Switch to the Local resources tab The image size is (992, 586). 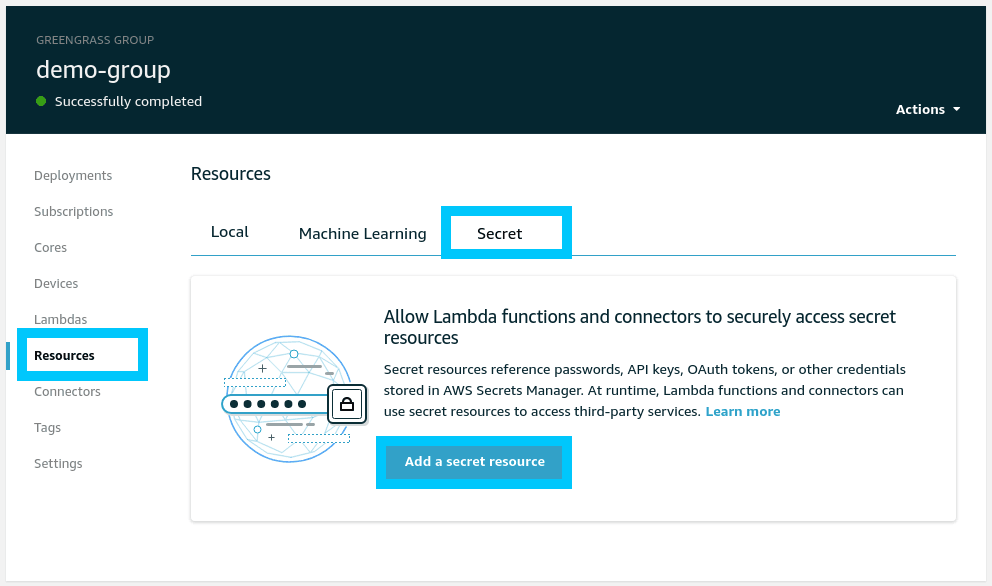pyautogui.click(x=229, y=232)
